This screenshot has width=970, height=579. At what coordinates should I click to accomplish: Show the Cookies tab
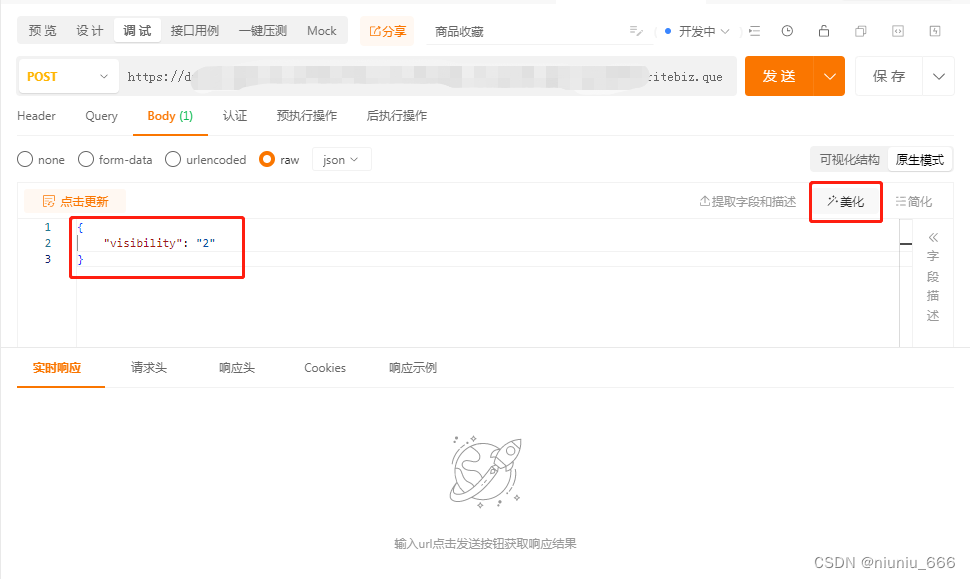click(325, 368)
